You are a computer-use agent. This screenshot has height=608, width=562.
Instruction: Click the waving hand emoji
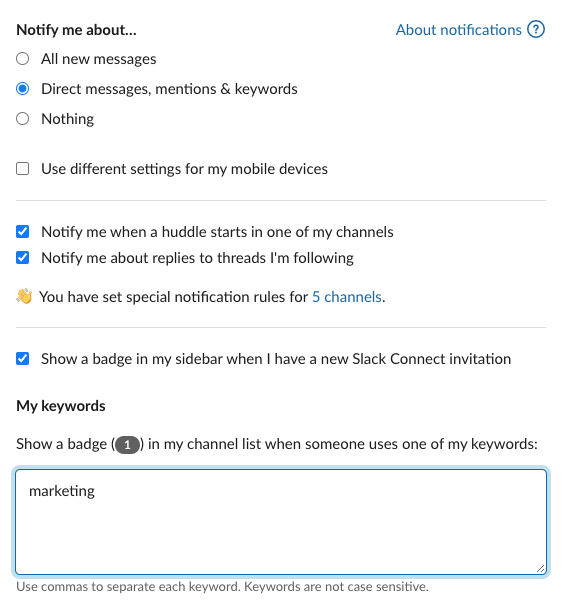(x=24, y=297)
